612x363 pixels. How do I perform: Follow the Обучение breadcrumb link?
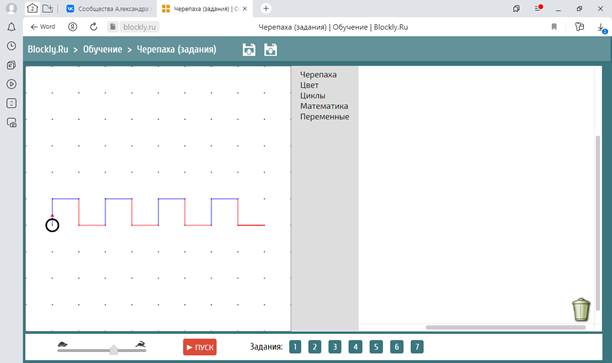pos(103,50)
